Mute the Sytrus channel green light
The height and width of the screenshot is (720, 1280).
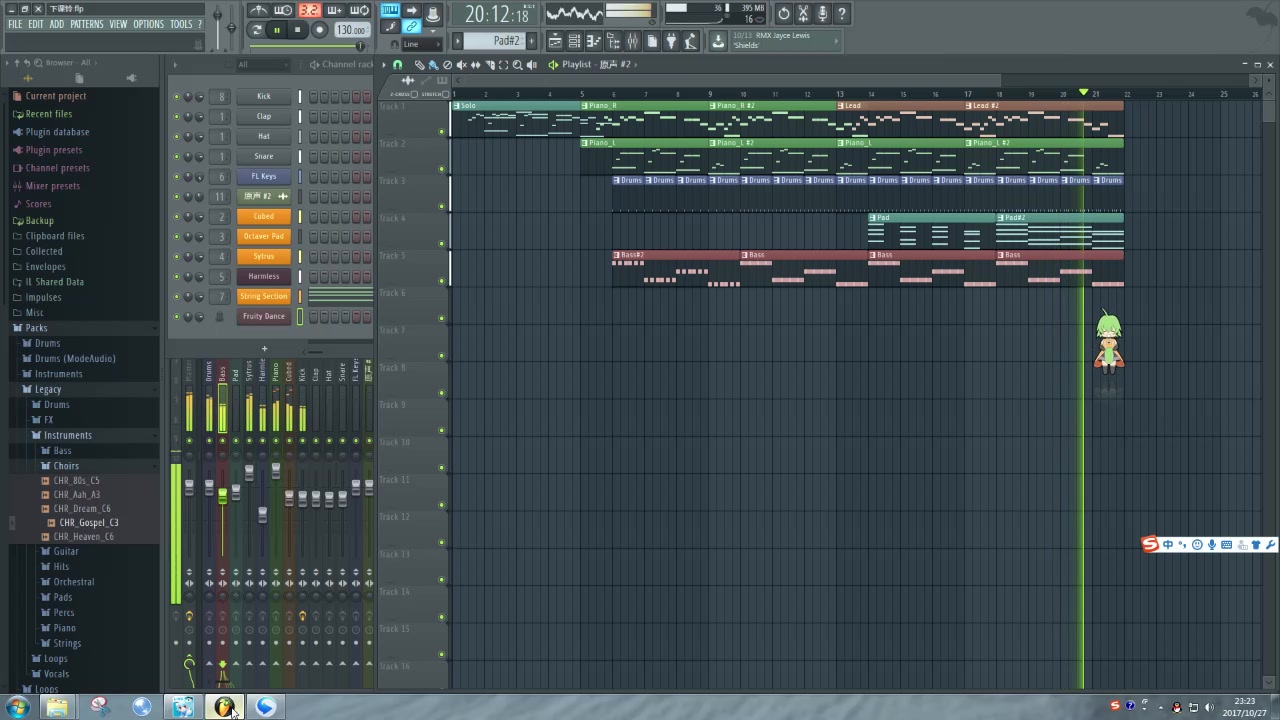177,257
